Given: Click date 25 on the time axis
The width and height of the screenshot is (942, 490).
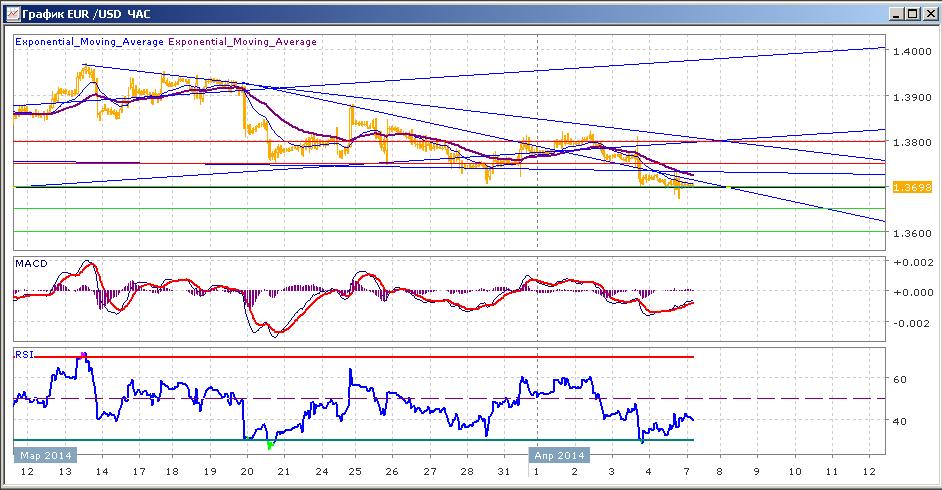Looking at the screenshot, I should pos(355,472).
